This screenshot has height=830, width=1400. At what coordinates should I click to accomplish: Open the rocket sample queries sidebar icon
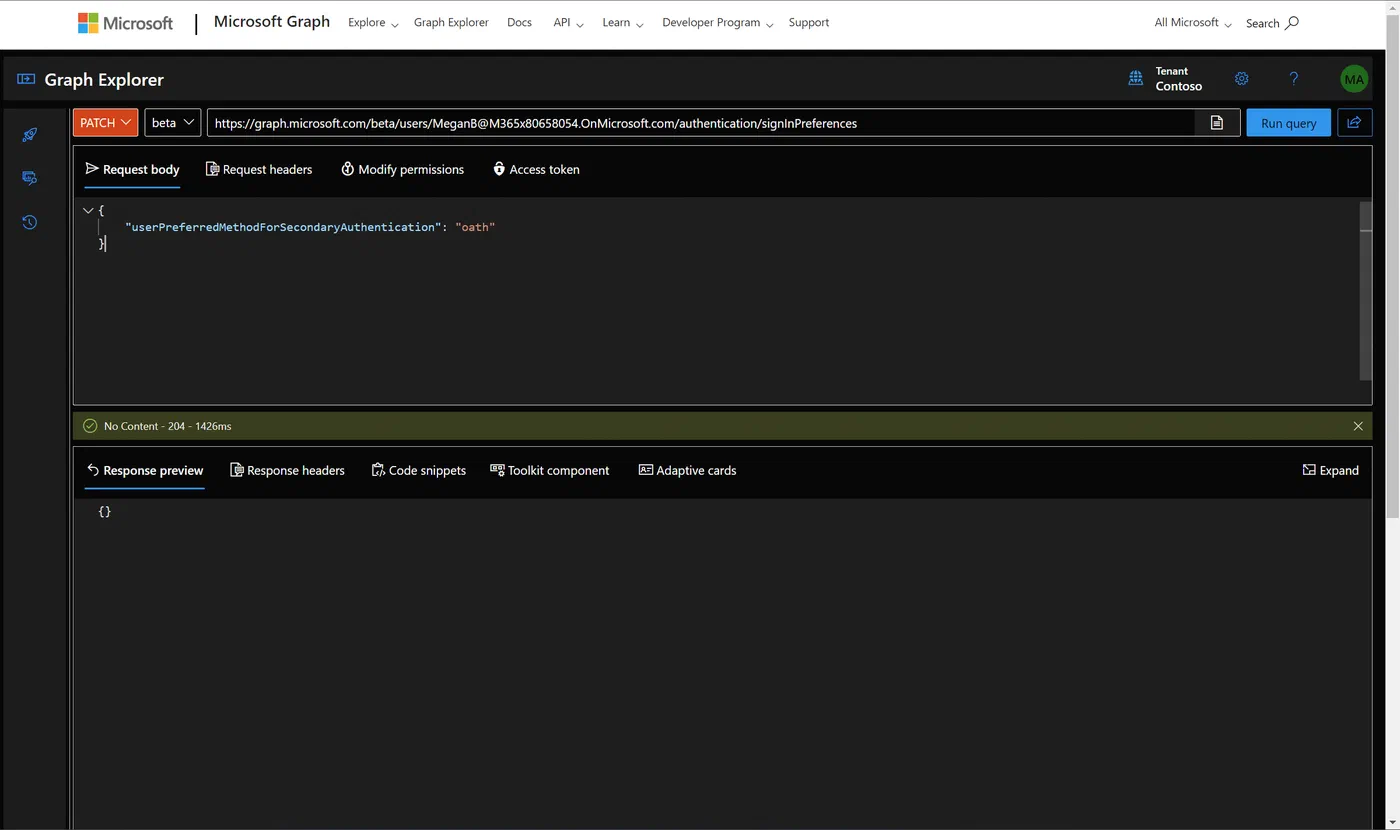click(x=29, y=135)
